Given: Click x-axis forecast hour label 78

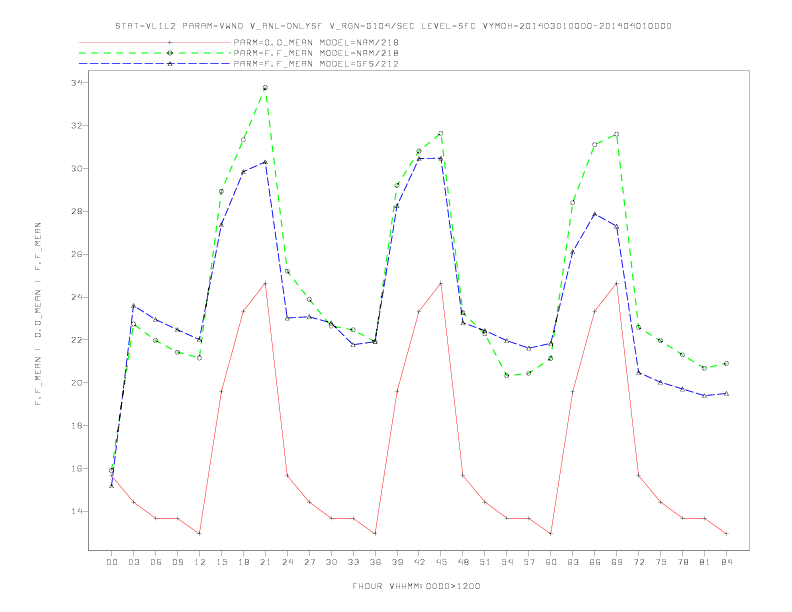Looking at the screenshot, I should 682,562.
